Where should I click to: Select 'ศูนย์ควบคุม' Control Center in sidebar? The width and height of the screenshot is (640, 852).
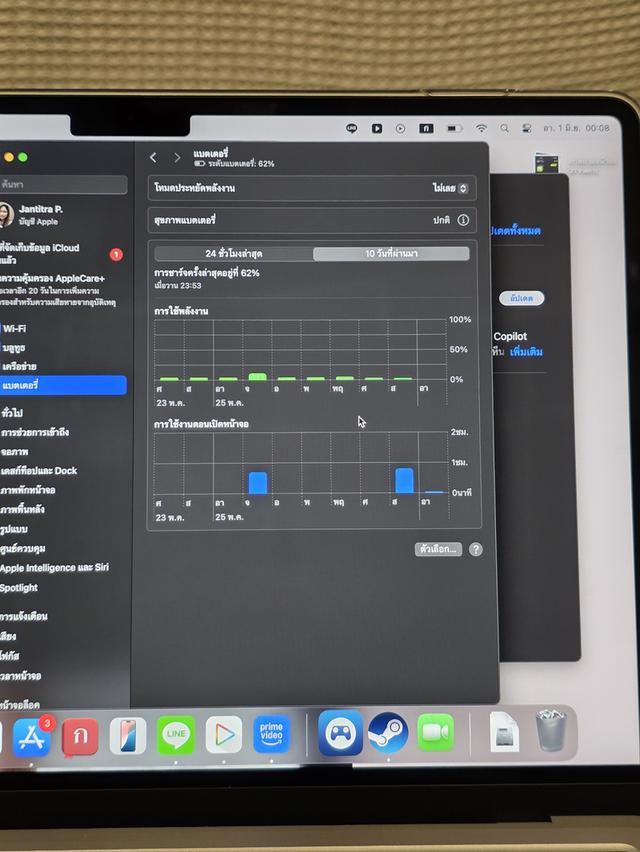pos(63,548)
